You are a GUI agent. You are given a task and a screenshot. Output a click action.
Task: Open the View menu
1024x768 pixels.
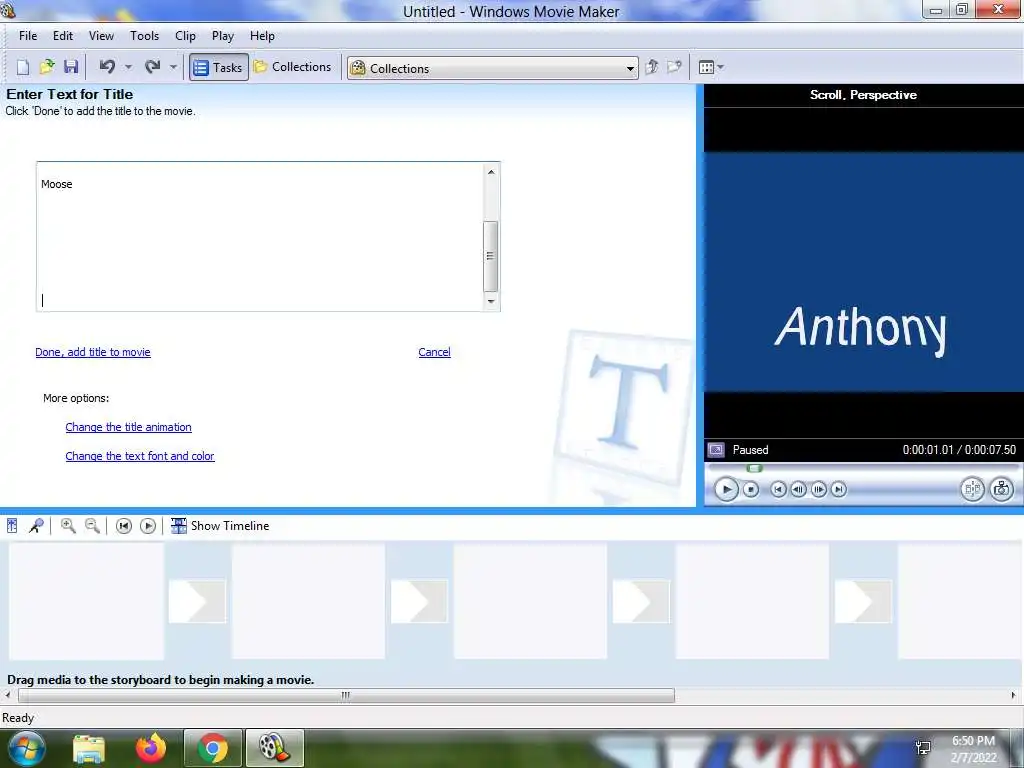[x=101, y=36]
